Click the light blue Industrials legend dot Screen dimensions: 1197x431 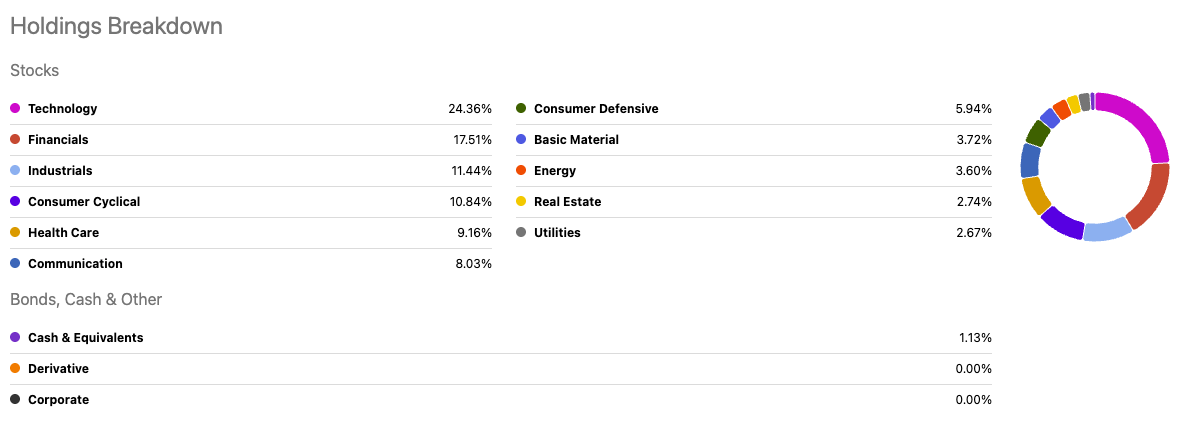tap(15, 171)
